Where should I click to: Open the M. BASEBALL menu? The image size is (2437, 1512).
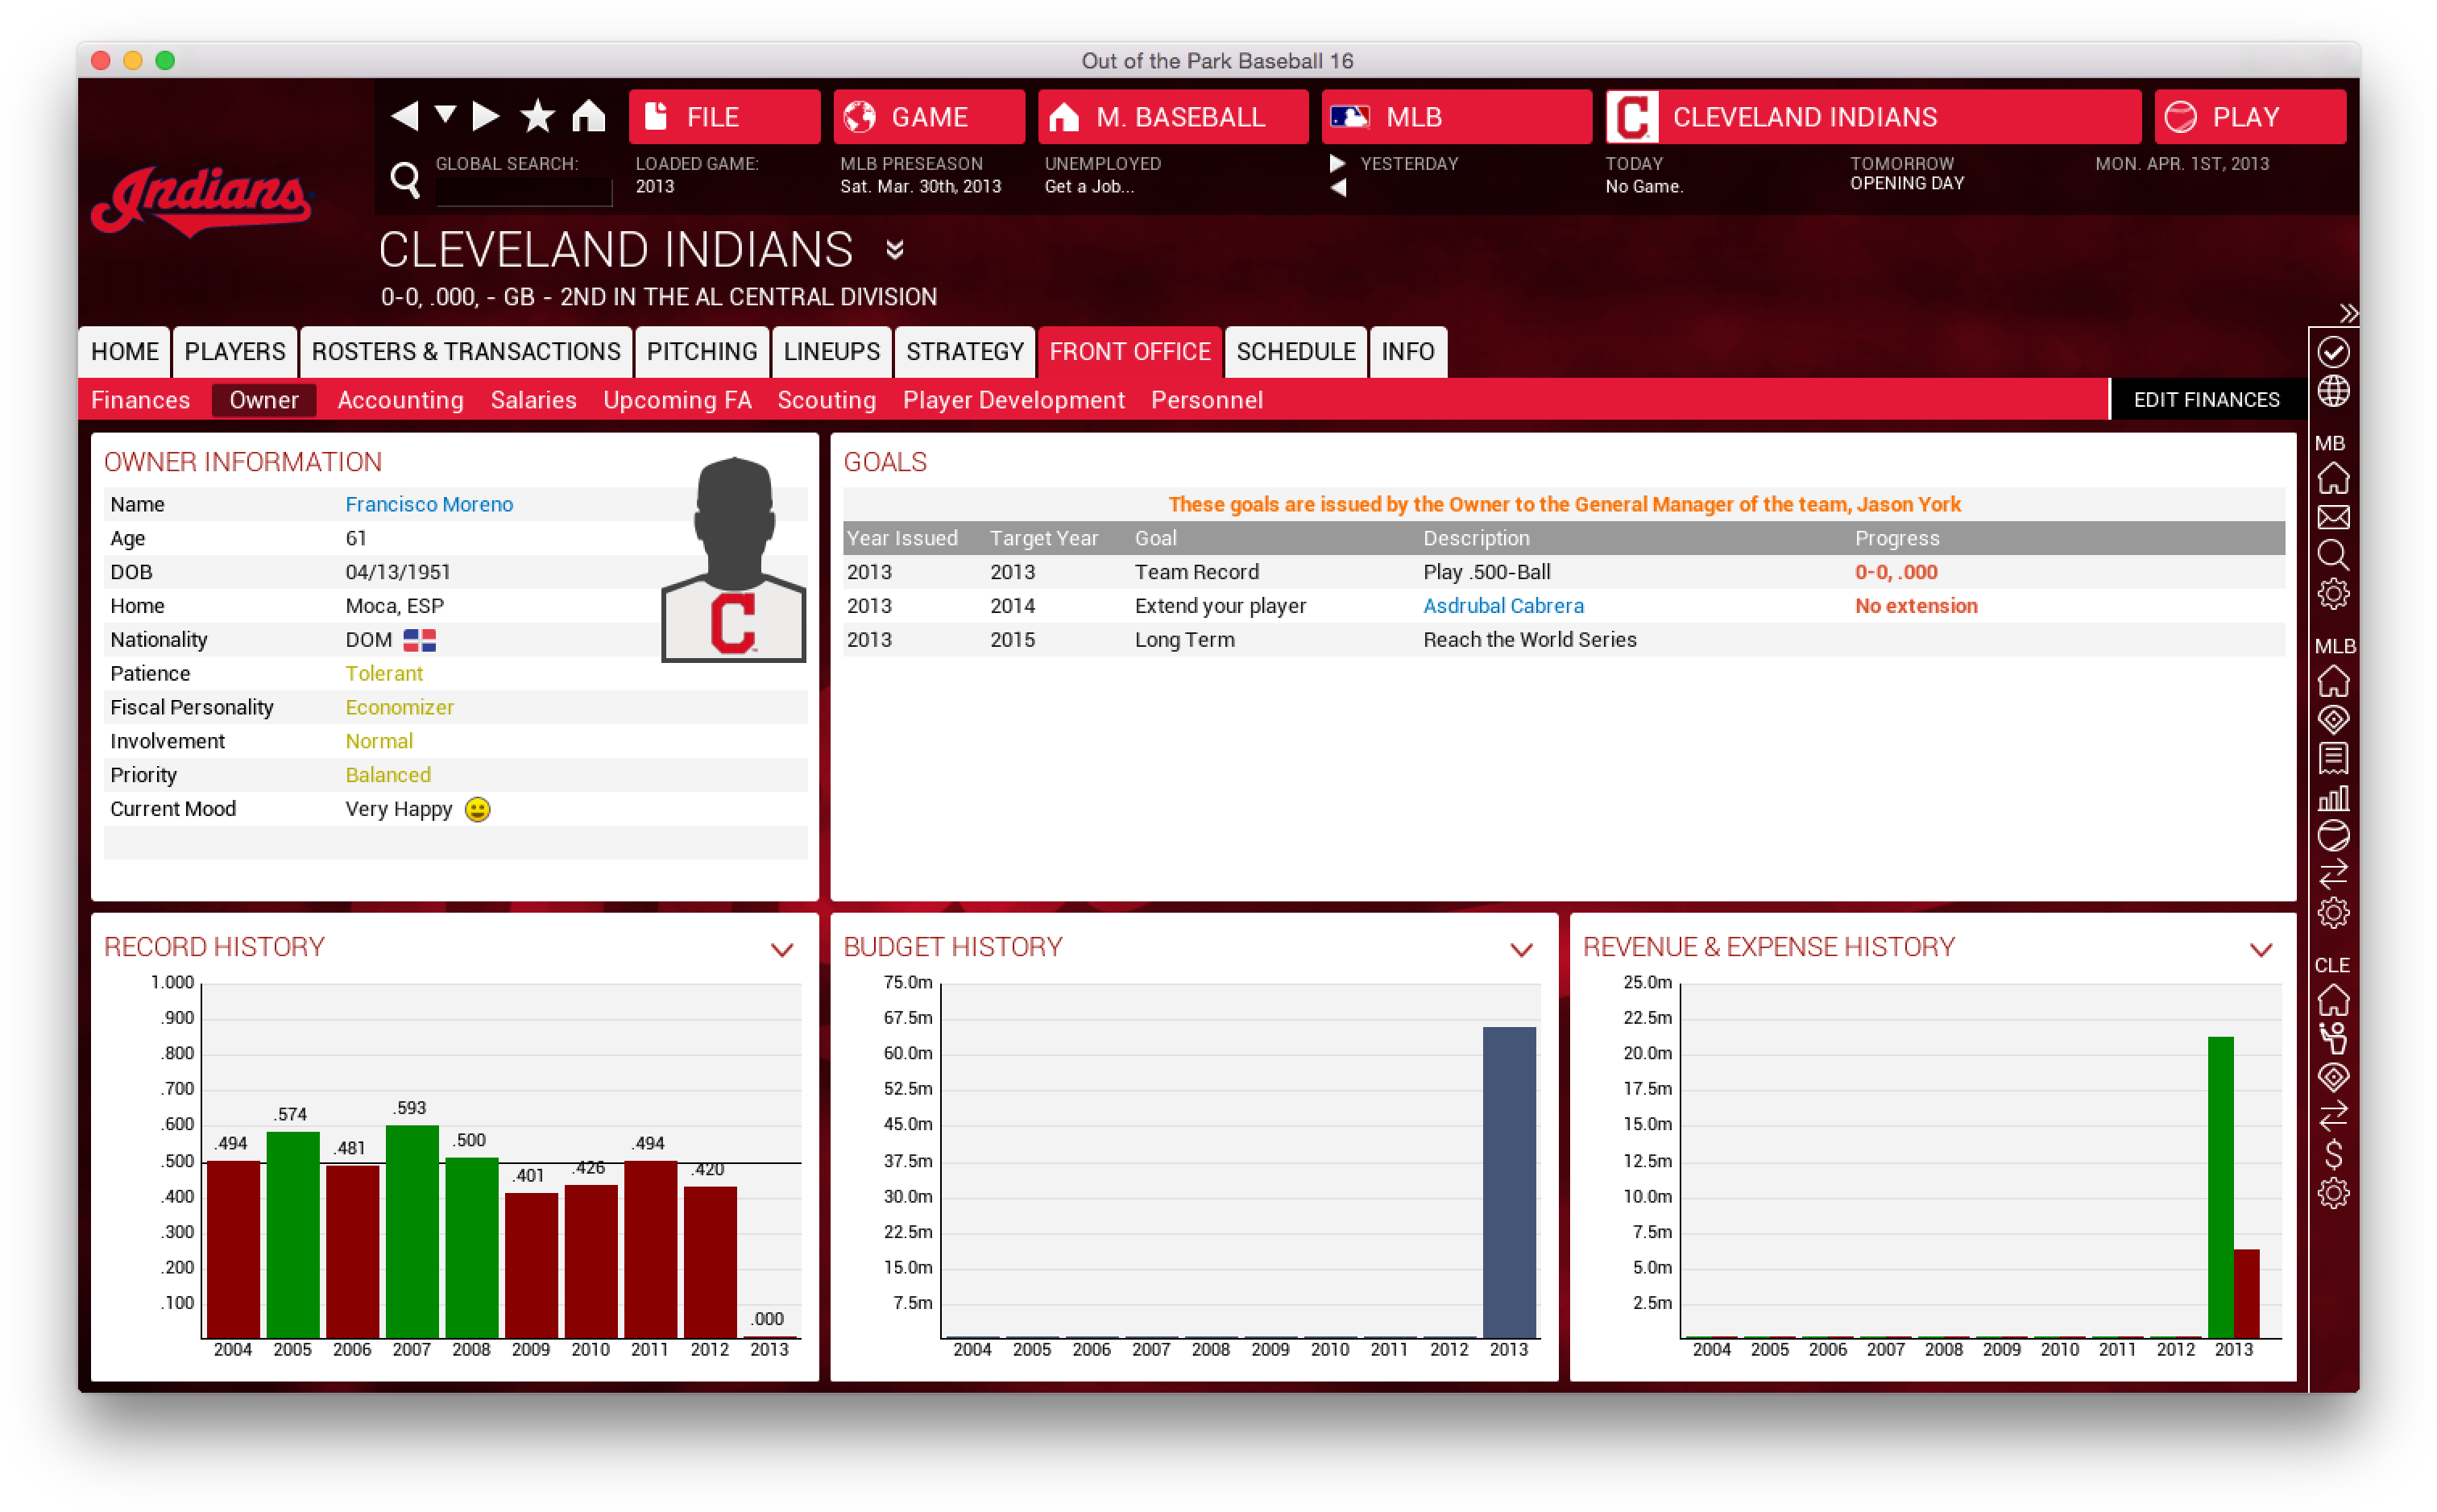tap(1172, 117)
